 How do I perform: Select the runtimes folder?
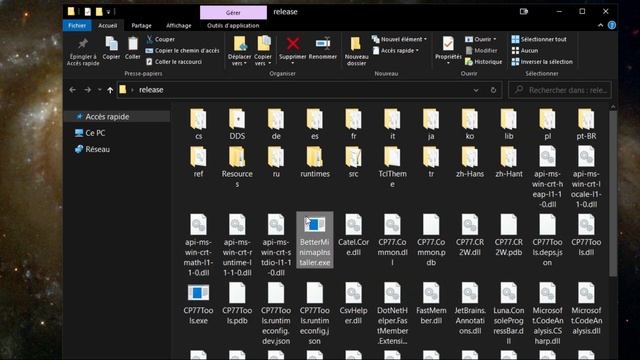pyautogui.click(x=315, y=162)
